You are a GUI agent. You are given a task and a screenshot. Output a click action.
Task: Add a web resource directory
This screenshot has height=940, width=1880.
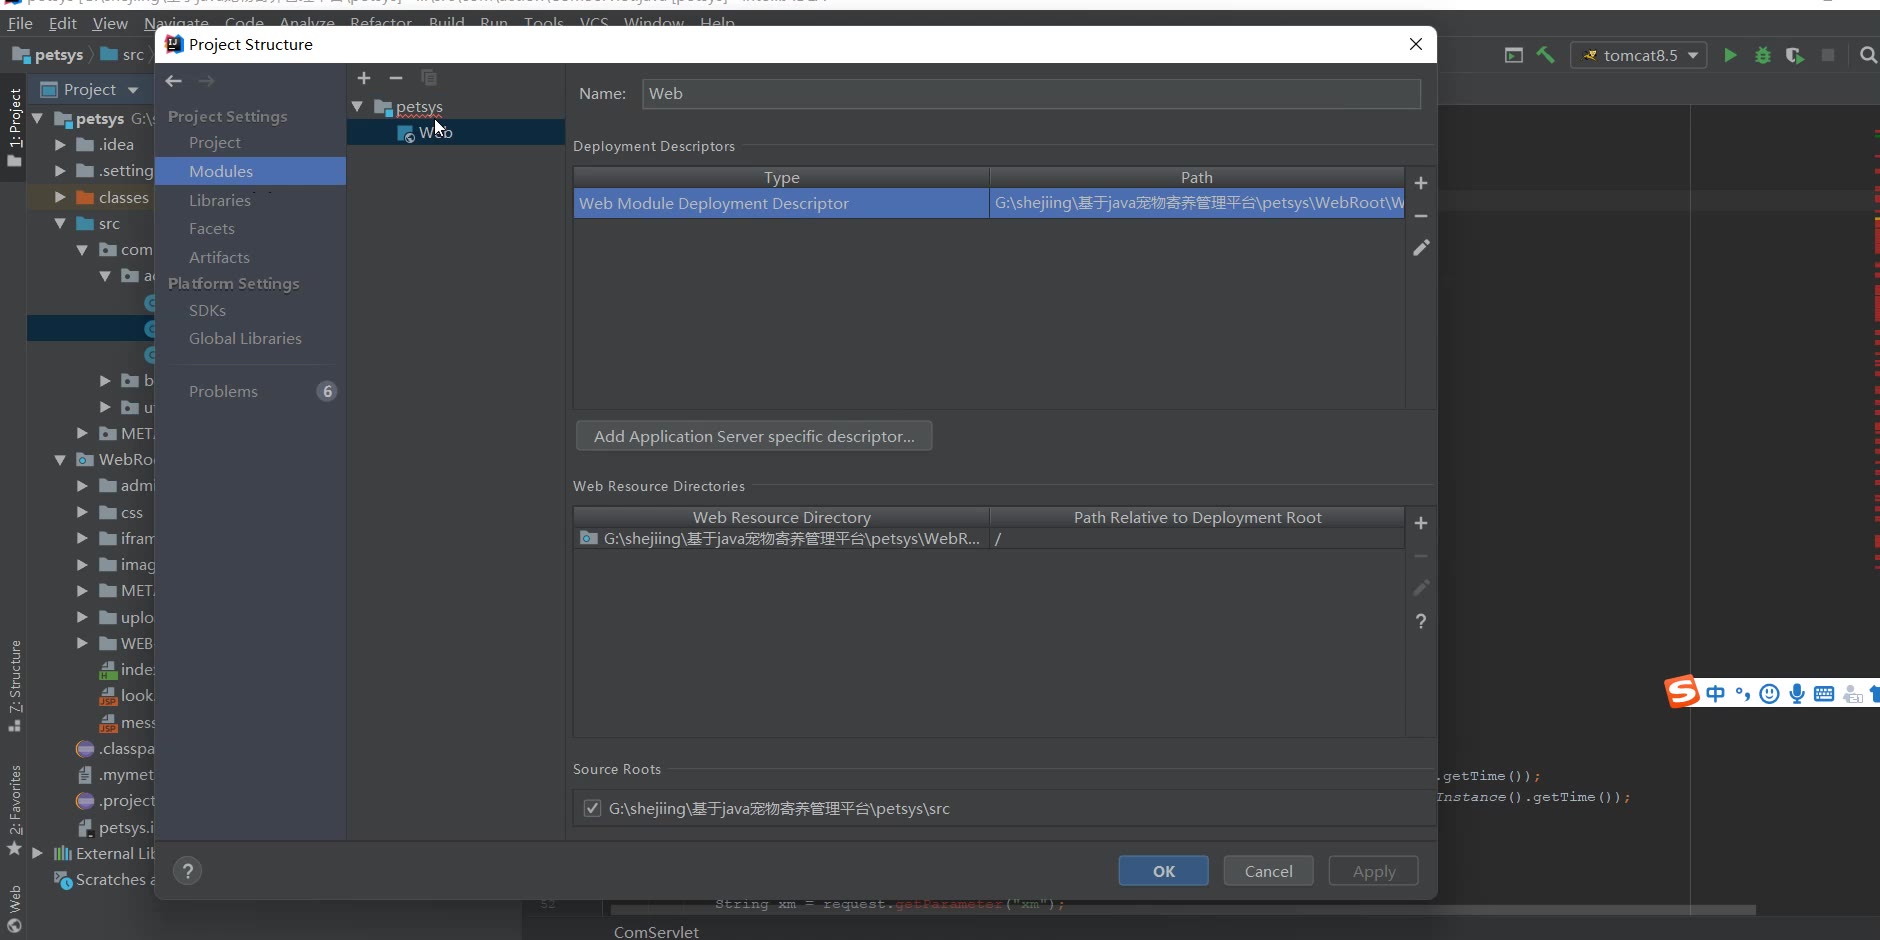click(x=1421, y=523)
